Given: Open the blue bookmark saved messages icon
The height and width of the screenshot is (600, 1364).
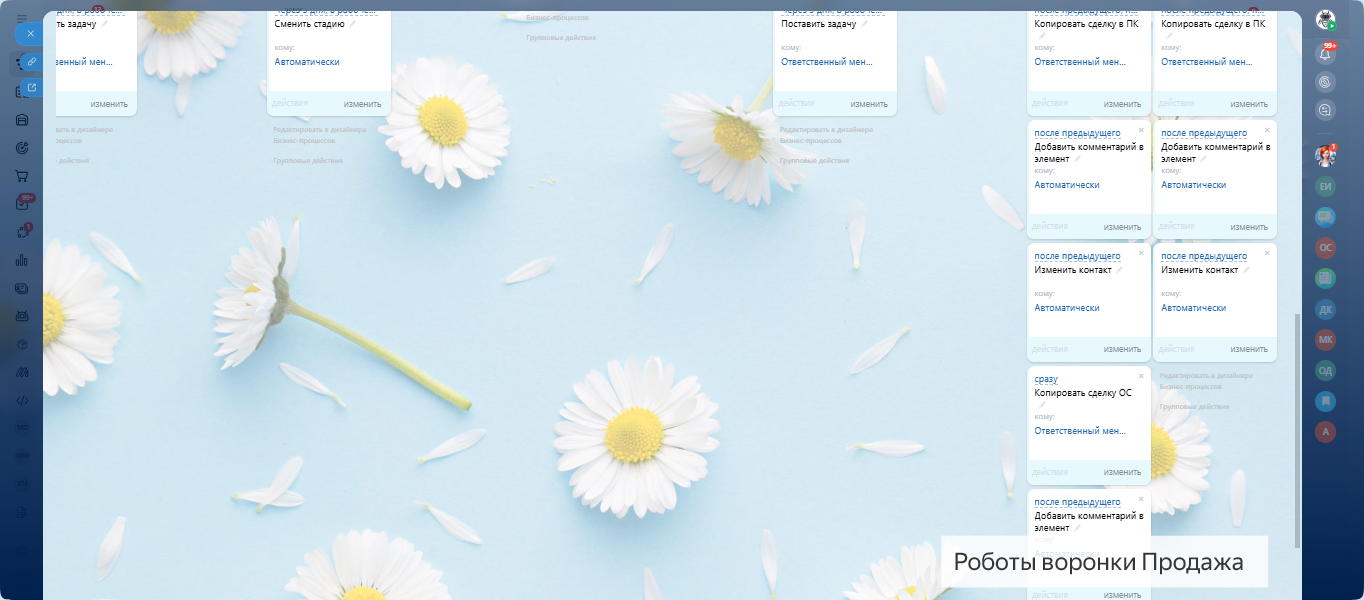Looking at the screenshot, I should [x=1325, y=401].
